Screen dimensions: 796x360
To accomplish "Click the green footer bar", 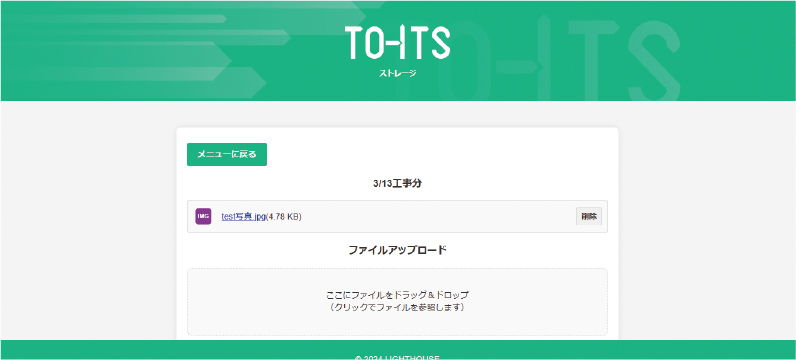I will pyautogui.click(x=397, y=350).
